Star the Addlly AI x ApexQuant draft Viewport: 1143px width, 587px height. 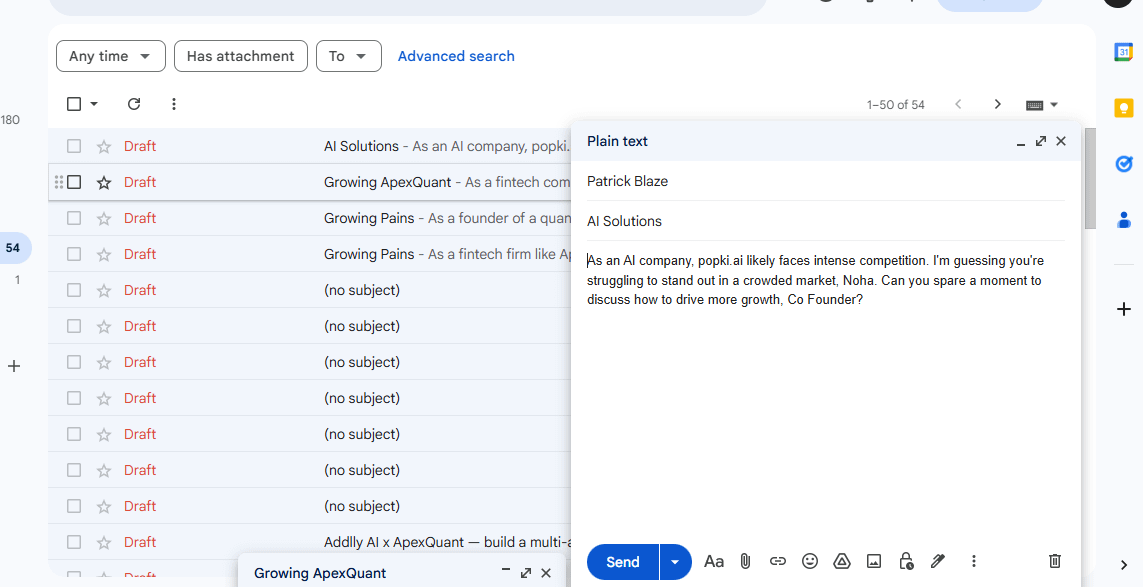pyautogui.click(x=104, y=543)
